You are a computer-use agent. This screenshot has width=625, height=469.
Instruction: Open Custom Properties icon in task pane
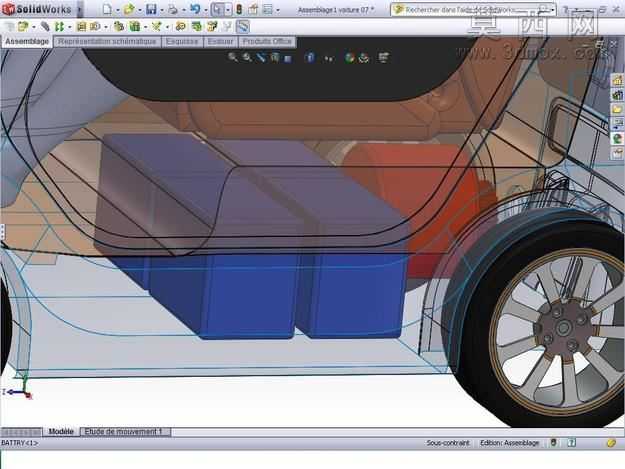pyautogui.click(x=618, y=153)
